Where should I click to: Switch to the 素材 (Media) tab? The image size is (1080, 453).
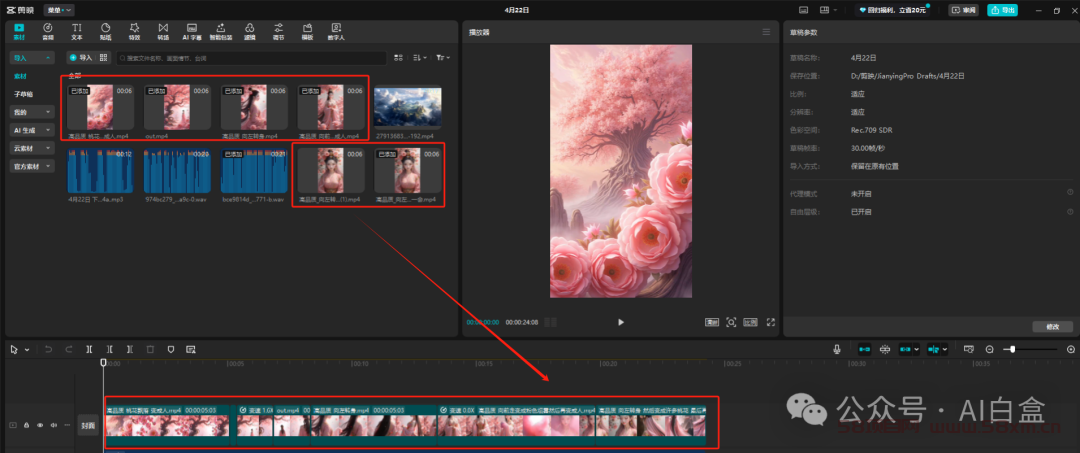point(19,31)
